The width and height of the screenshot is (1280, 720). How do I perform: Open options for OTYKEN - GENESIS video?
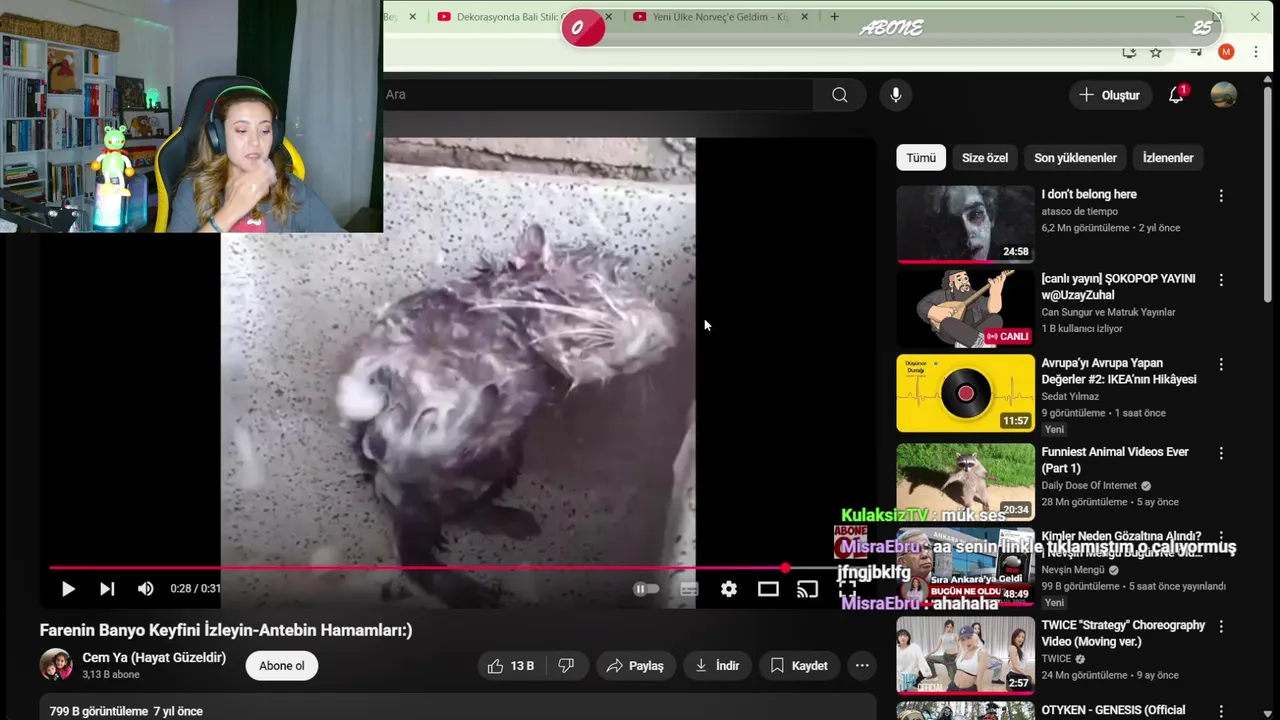[x=1221, y=711]
